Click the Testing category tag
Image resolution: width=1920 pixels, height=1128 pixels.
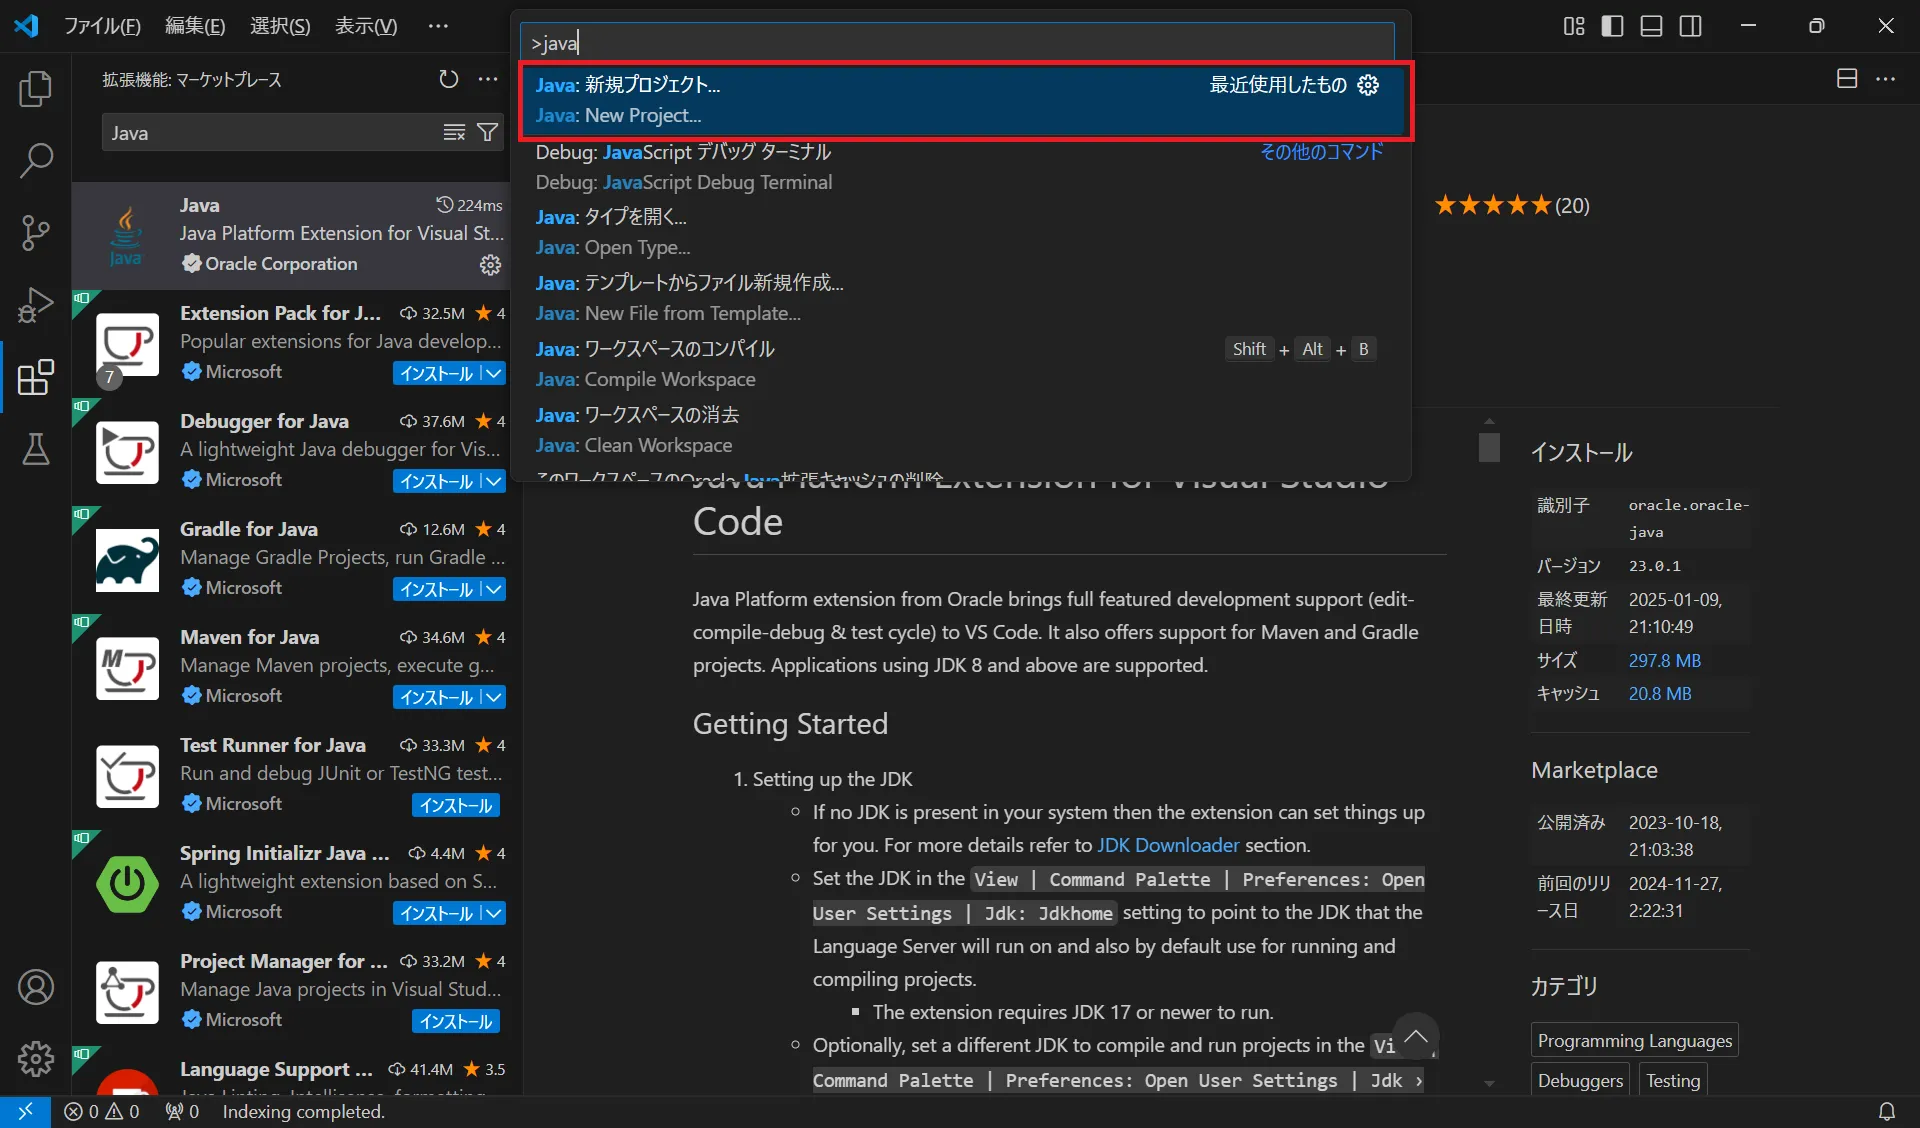pos(1673,1080)
